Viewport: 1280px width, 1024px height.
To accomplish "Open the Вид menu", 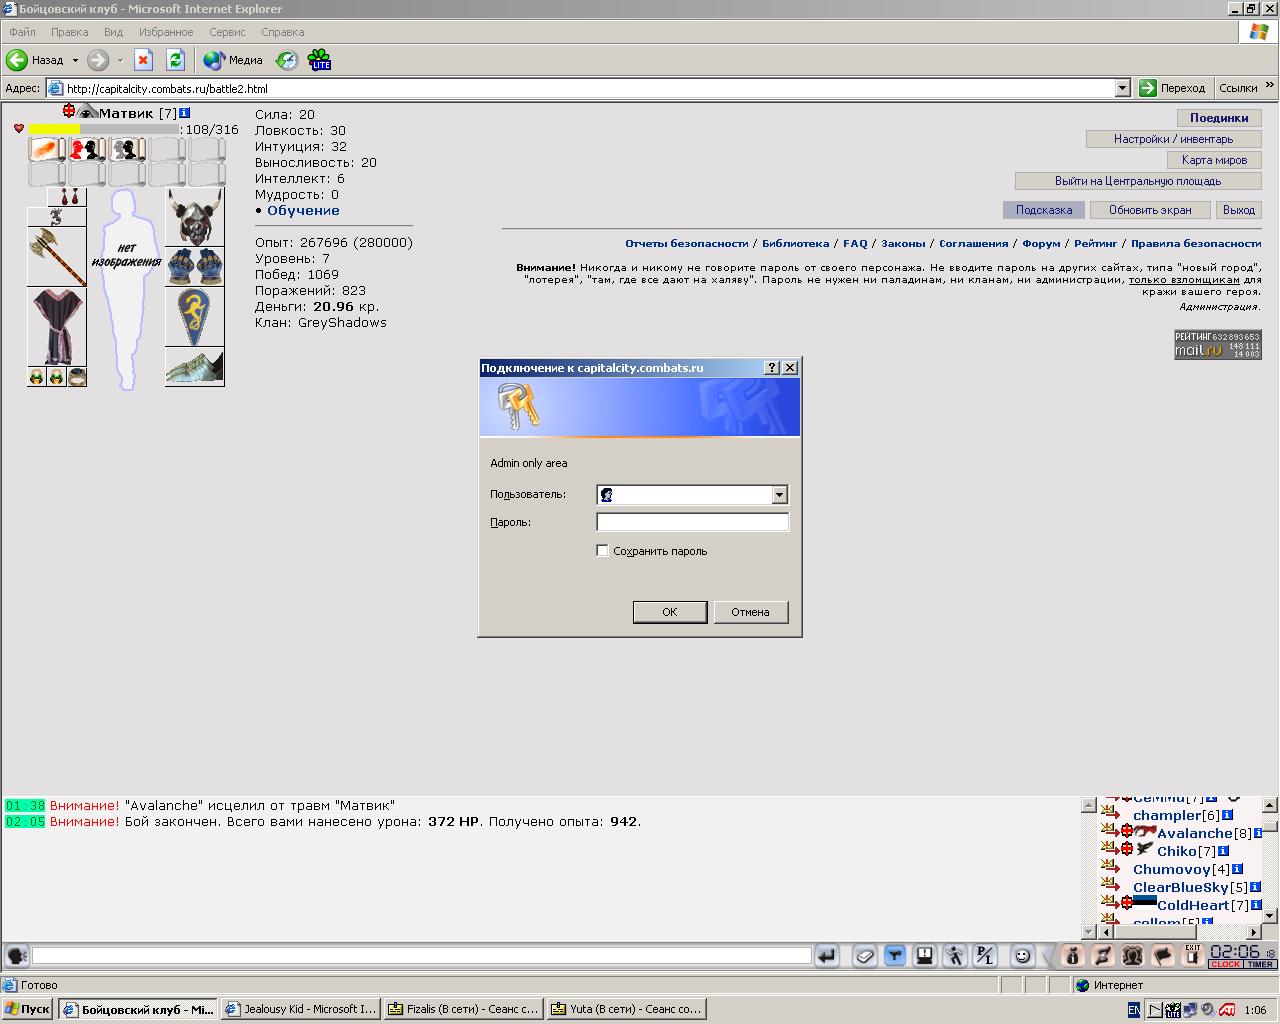I will click(x=114, y=32).
